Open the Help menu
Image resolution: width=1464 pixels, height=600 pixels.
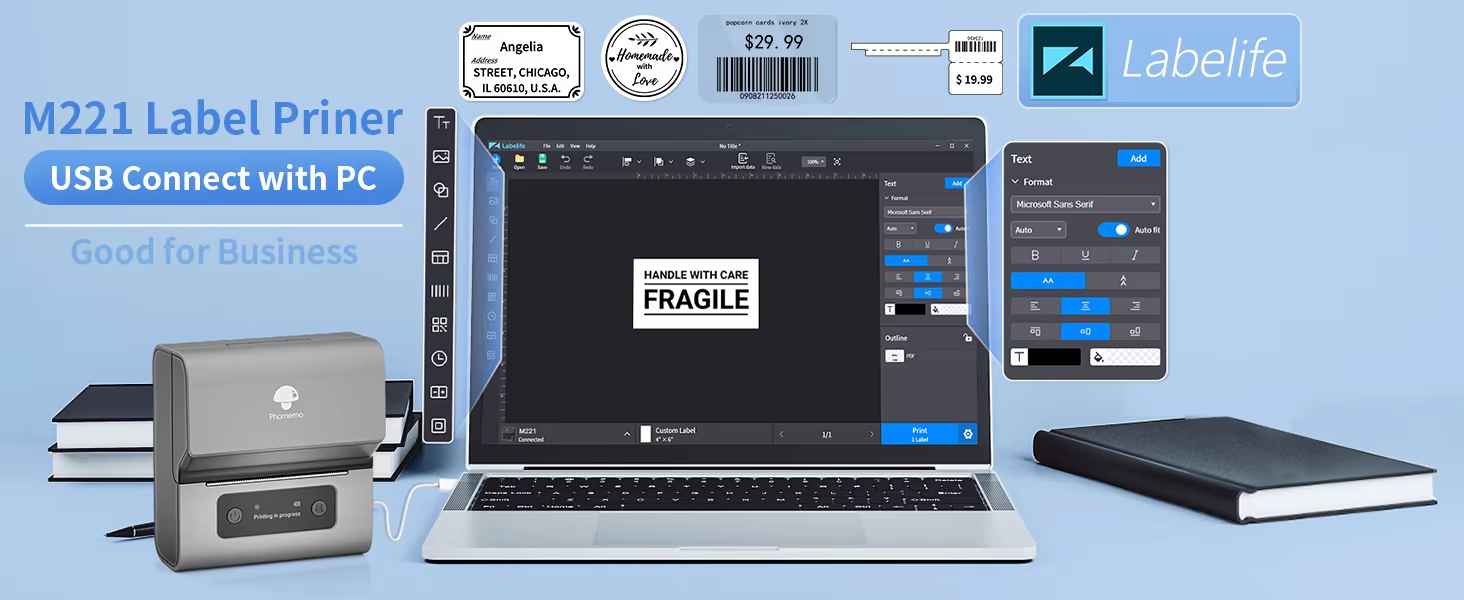590,146
